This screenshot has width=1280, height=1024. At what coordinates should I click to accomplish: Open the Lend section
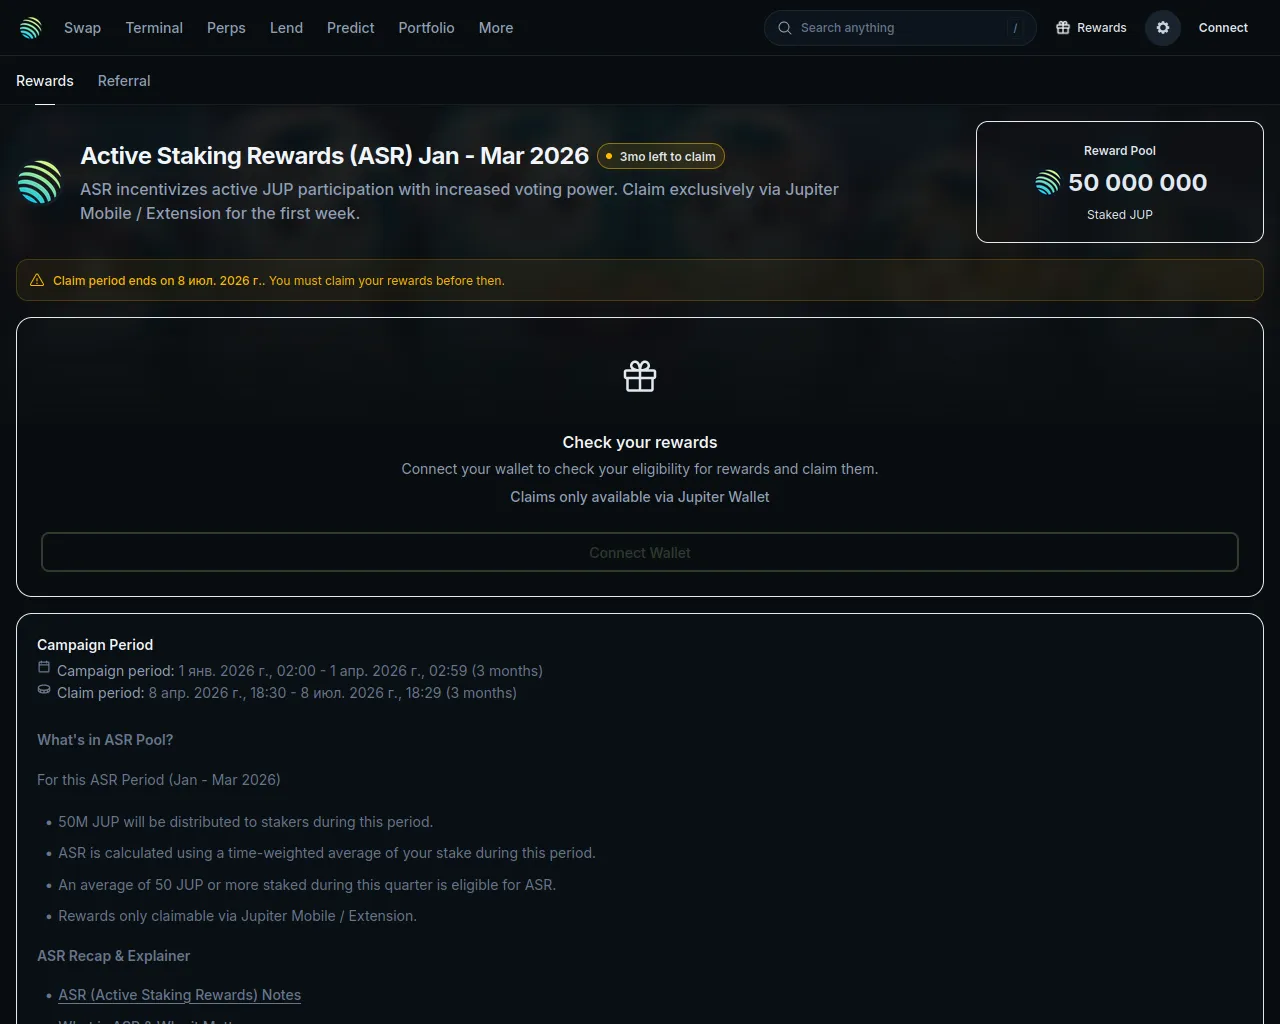point(286,28)
